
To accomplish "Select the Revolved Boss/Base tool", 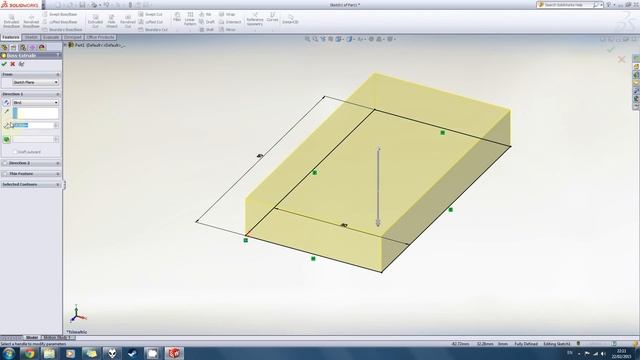I will 31,22.
